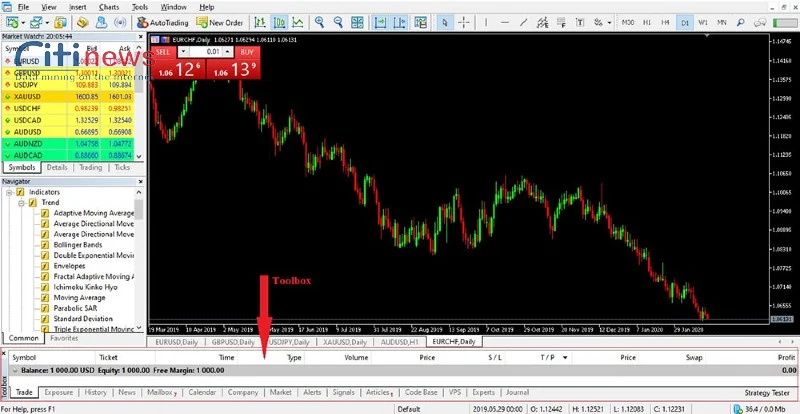Click the memory usage status icon
800x414 pixels.
(x=738, y=408)
